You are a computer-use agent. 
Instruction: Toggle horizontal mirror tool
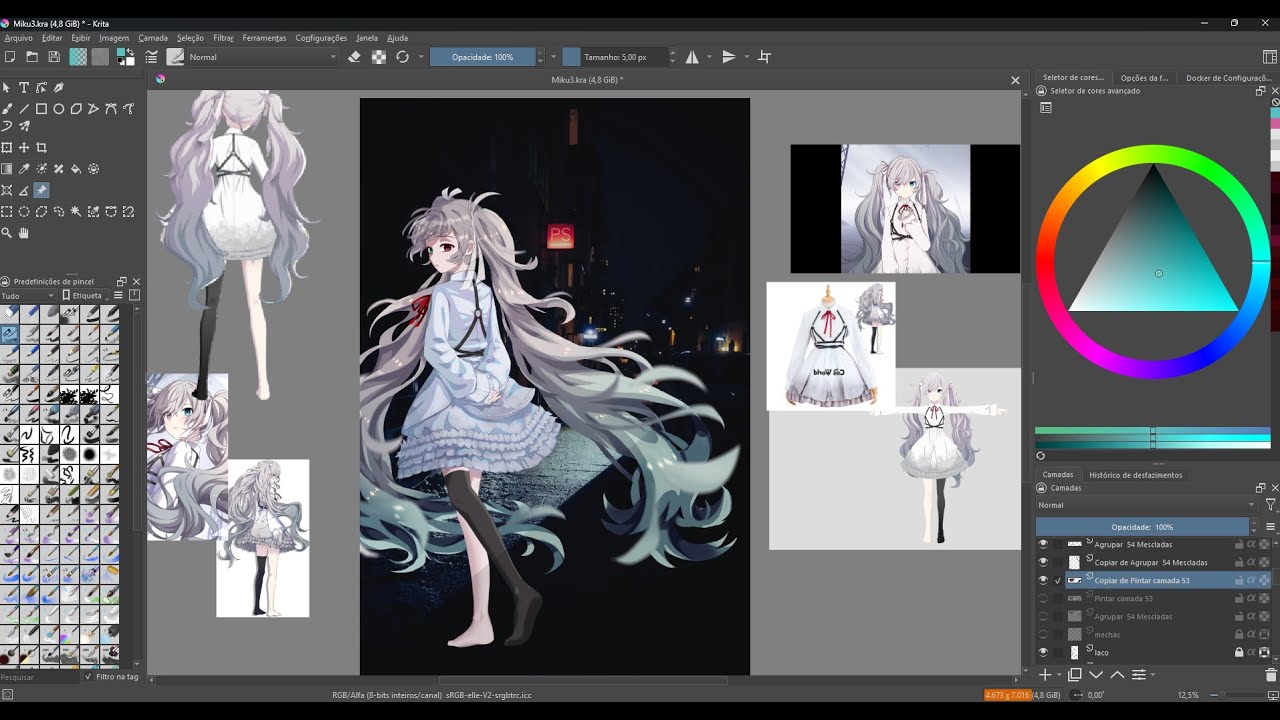pyautogui.click(x=692, y=57)
